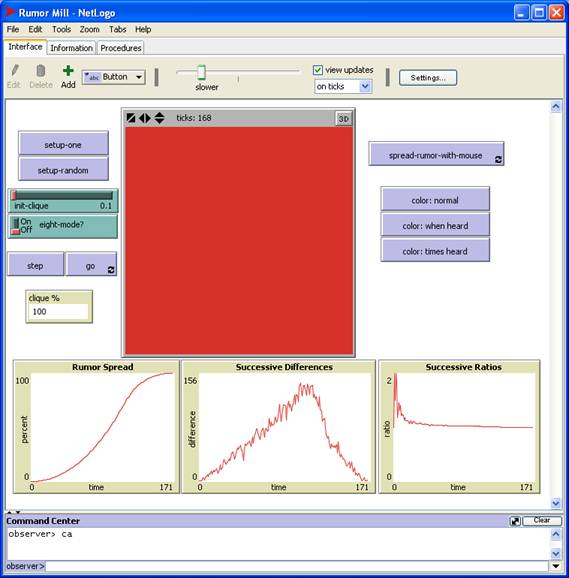Click the color: times heard button

(435, 250)
